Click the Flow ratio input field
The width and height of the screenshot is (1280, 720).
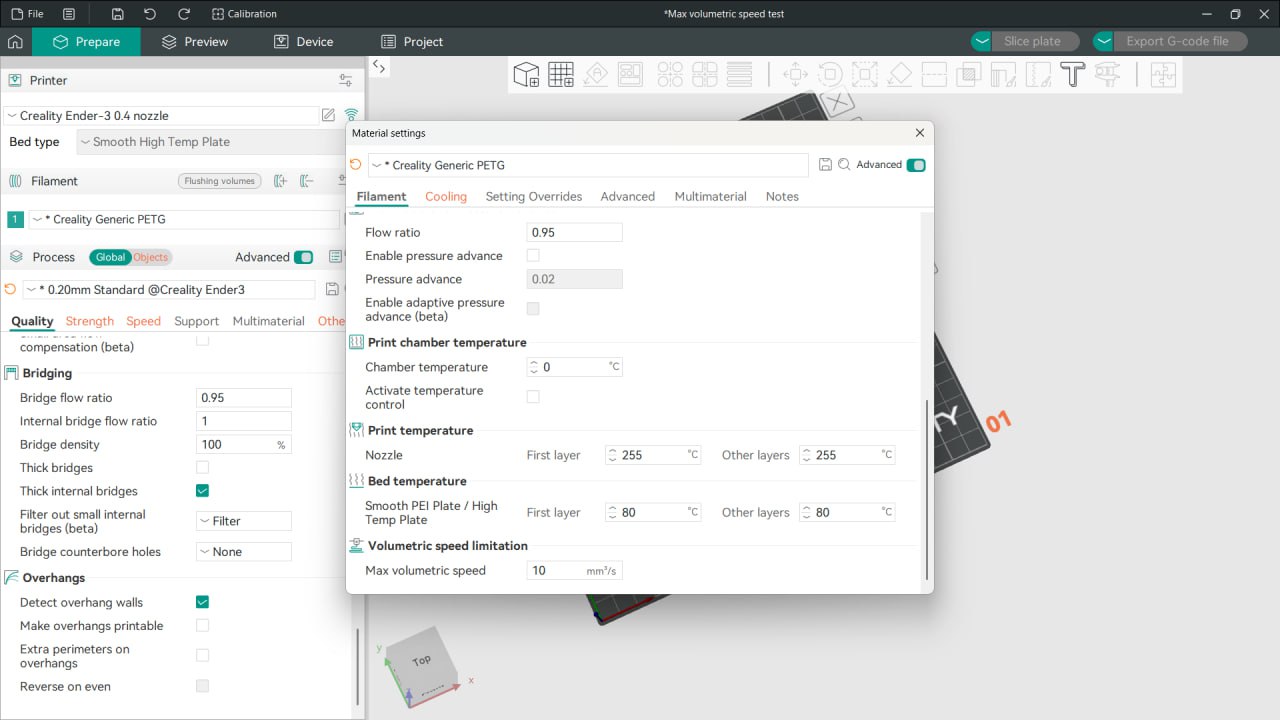pos(575,232)
